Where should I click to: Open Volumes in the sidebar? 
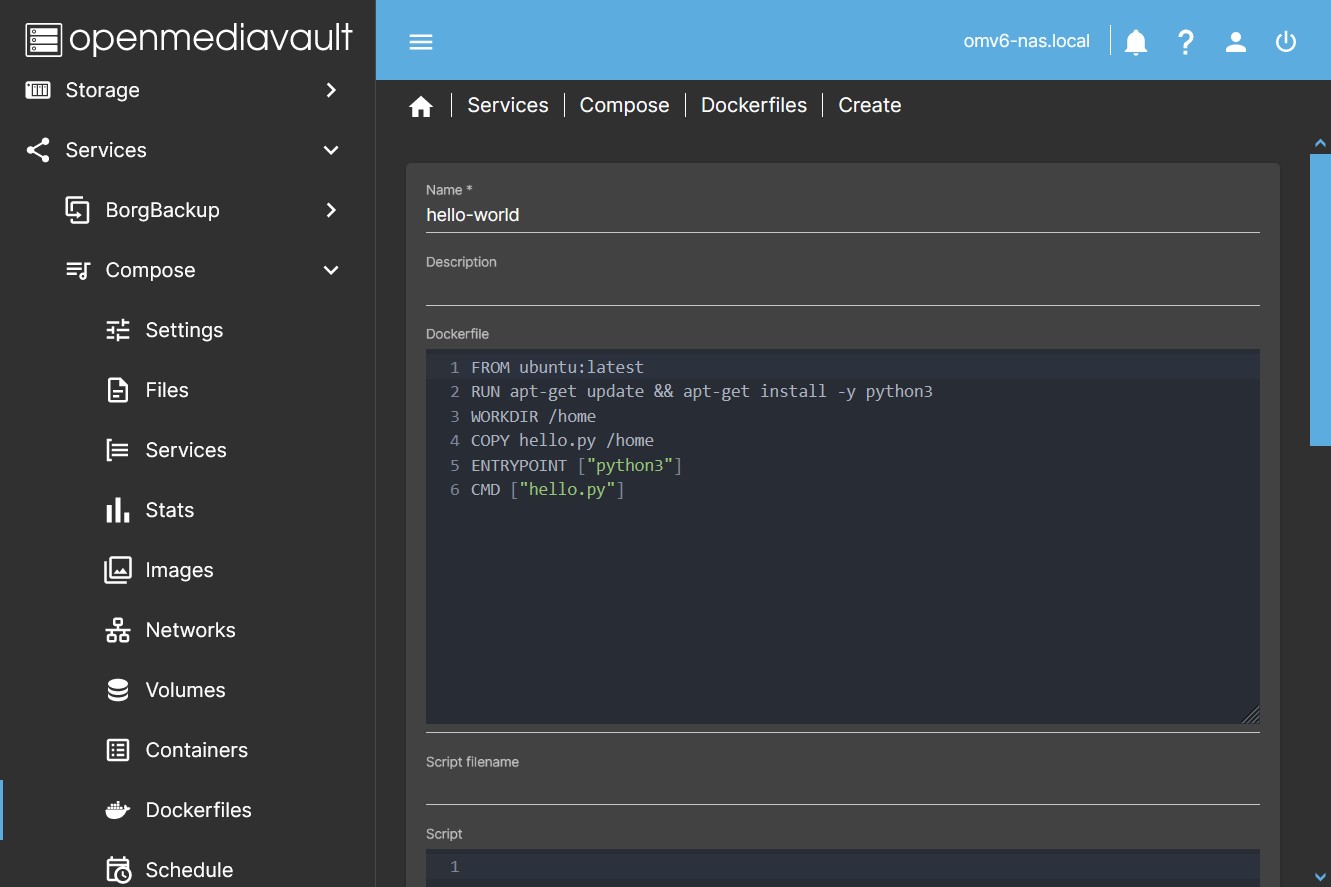[x=185, y=690]
